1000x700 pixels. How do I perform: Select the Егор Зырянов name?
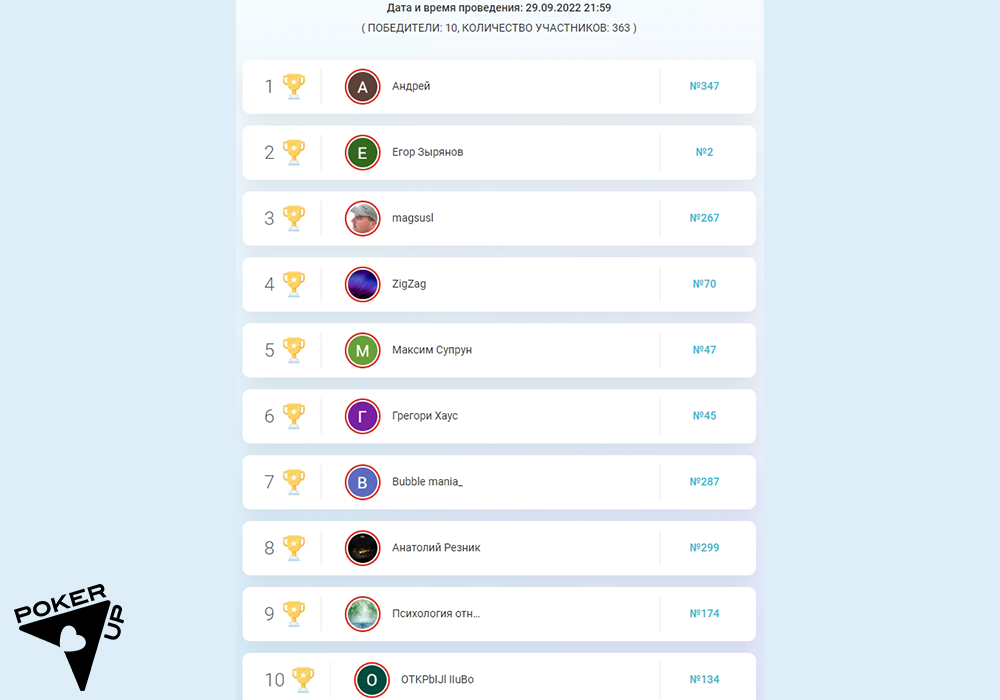coord(427,152)
